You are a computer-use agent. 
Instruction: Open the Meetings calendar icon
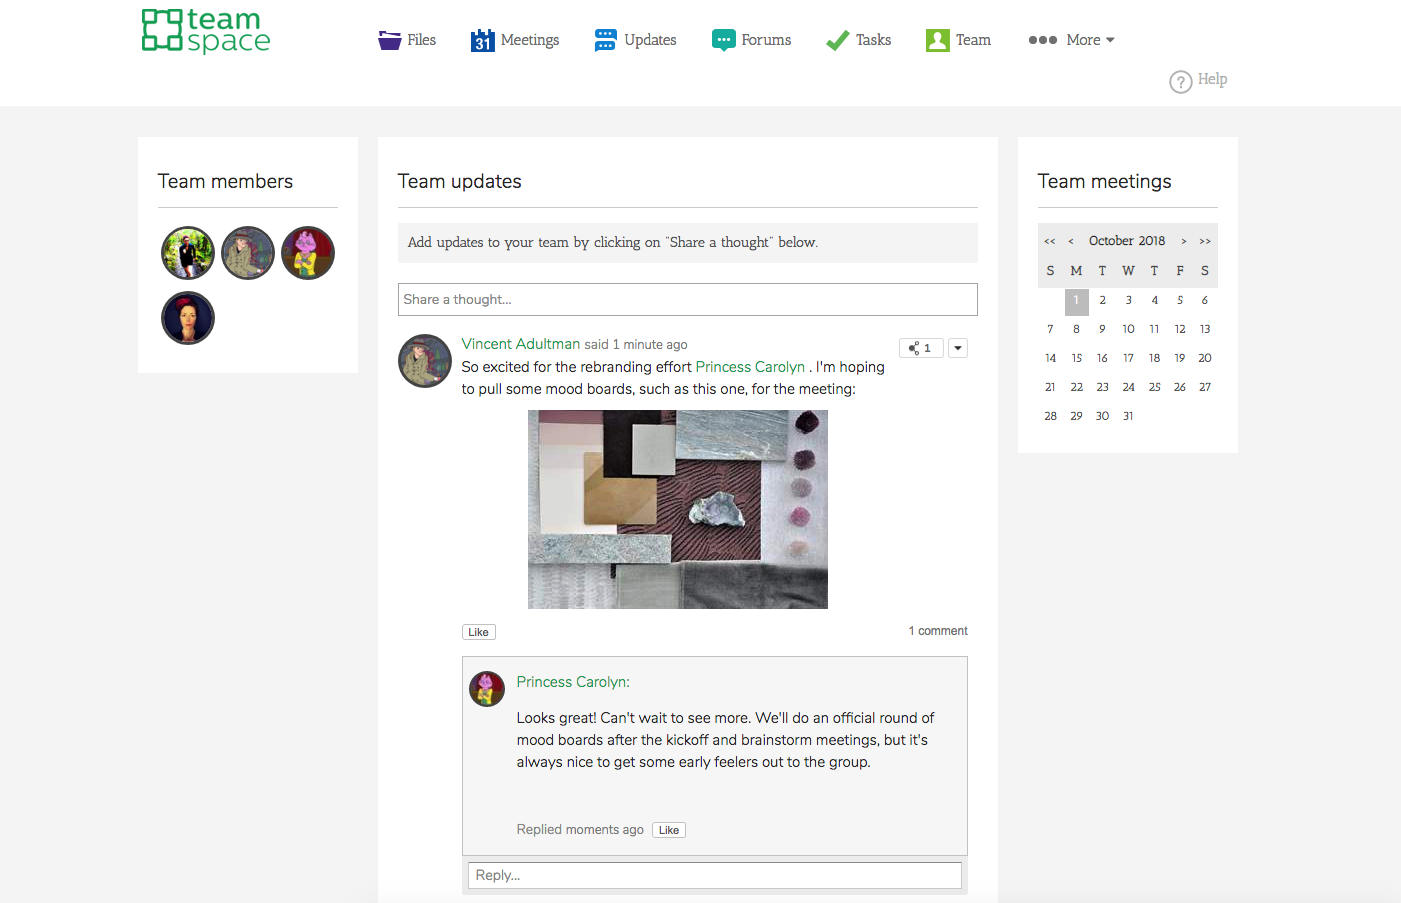pyautogui.click(x=483, y=40)
